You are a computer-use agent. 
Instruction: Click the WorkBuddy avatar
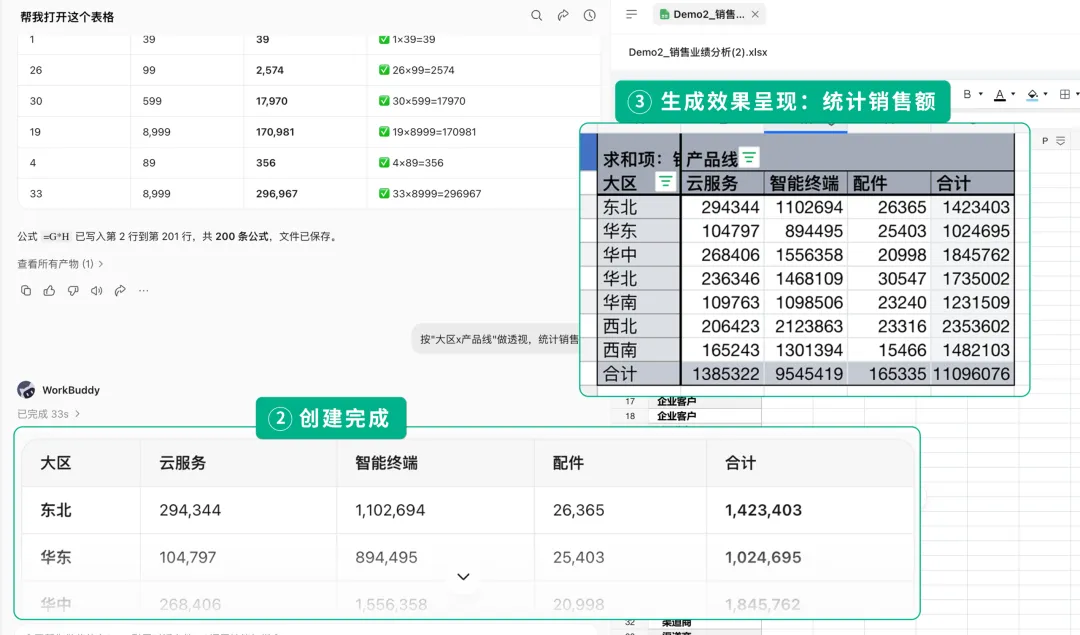click(26, 390)
